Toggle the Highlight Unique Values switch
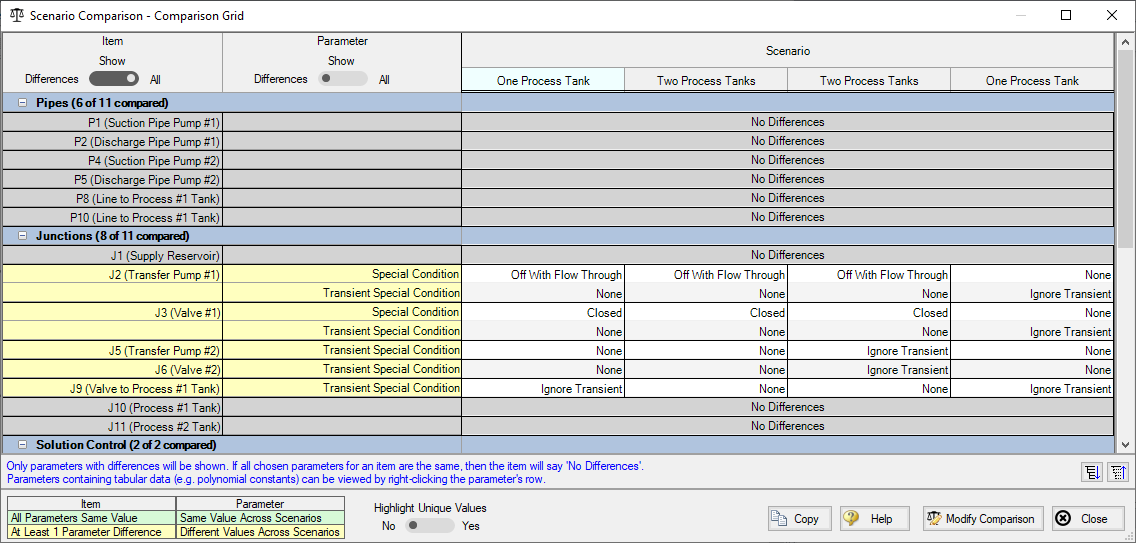 pos(429,526)
